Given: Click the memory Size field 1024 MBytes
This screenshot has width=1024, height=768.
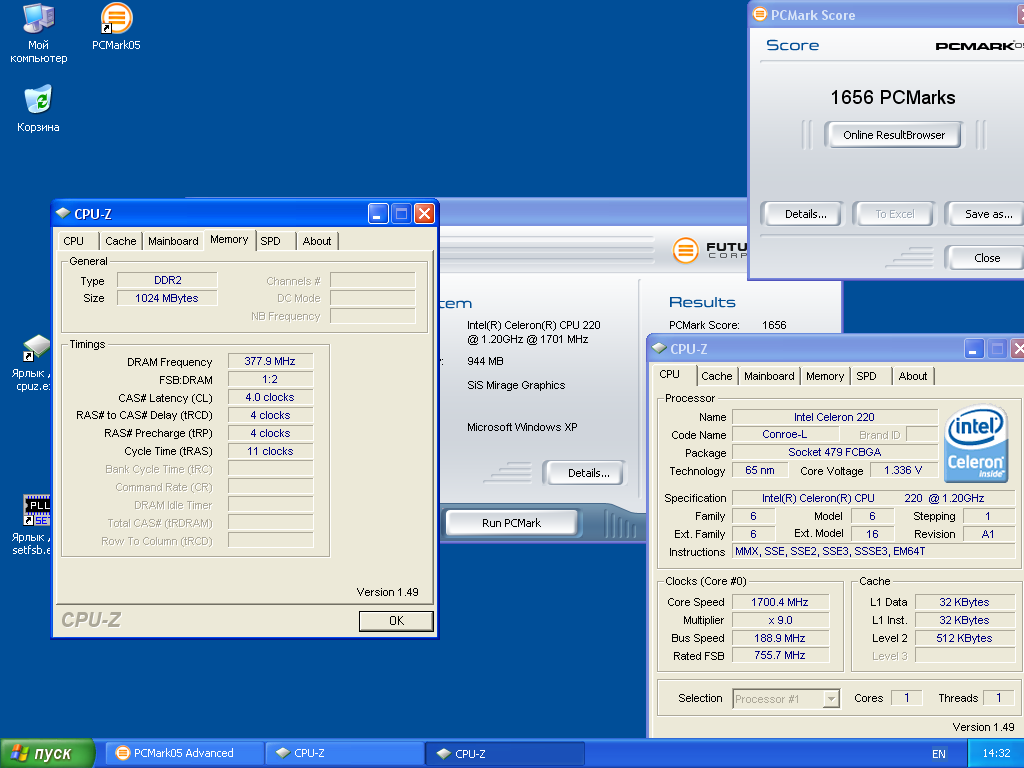Looking at the screenshot, I should point(167,298).
